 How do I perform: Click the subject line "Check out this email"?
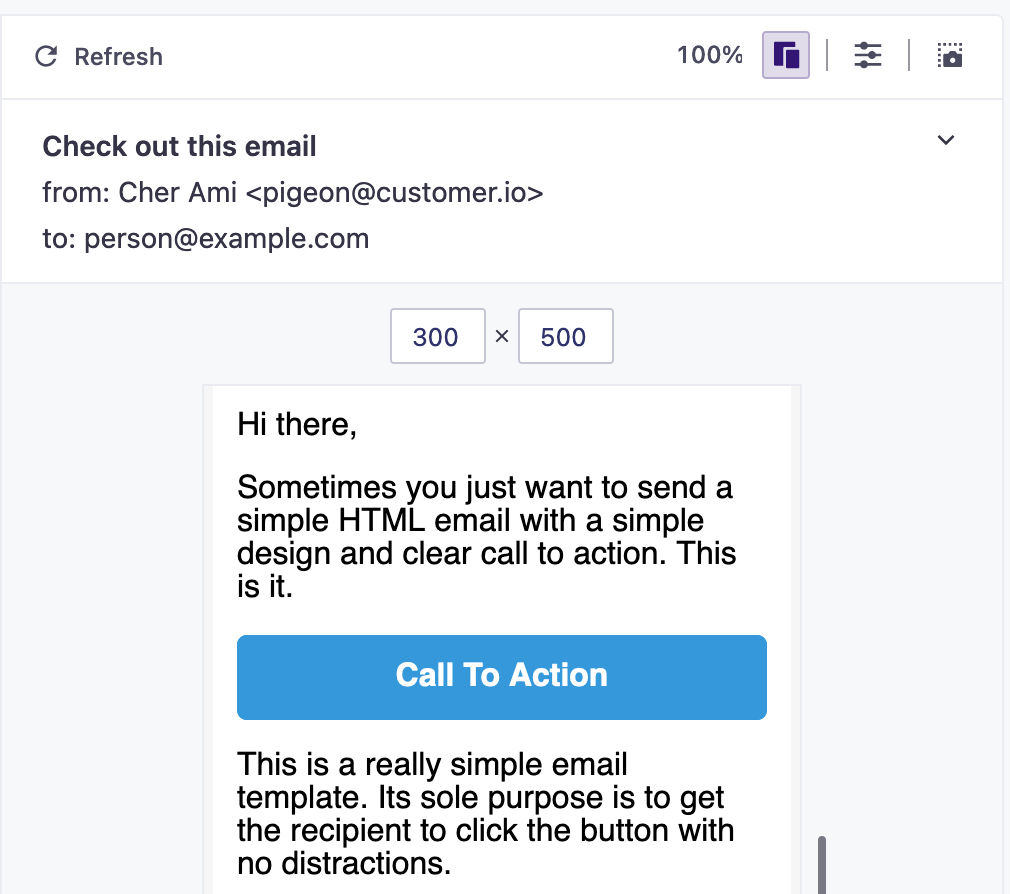point(180,147)
